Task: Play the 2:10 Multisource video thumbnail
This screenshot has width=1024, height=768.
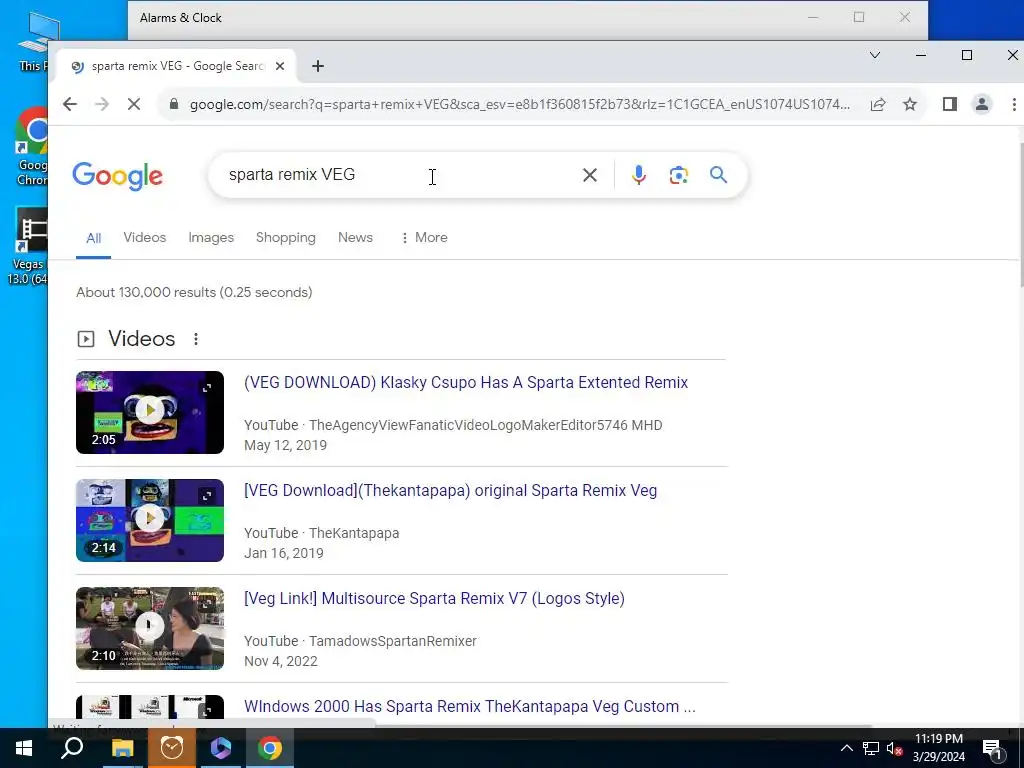Action: tap(150, 628)
